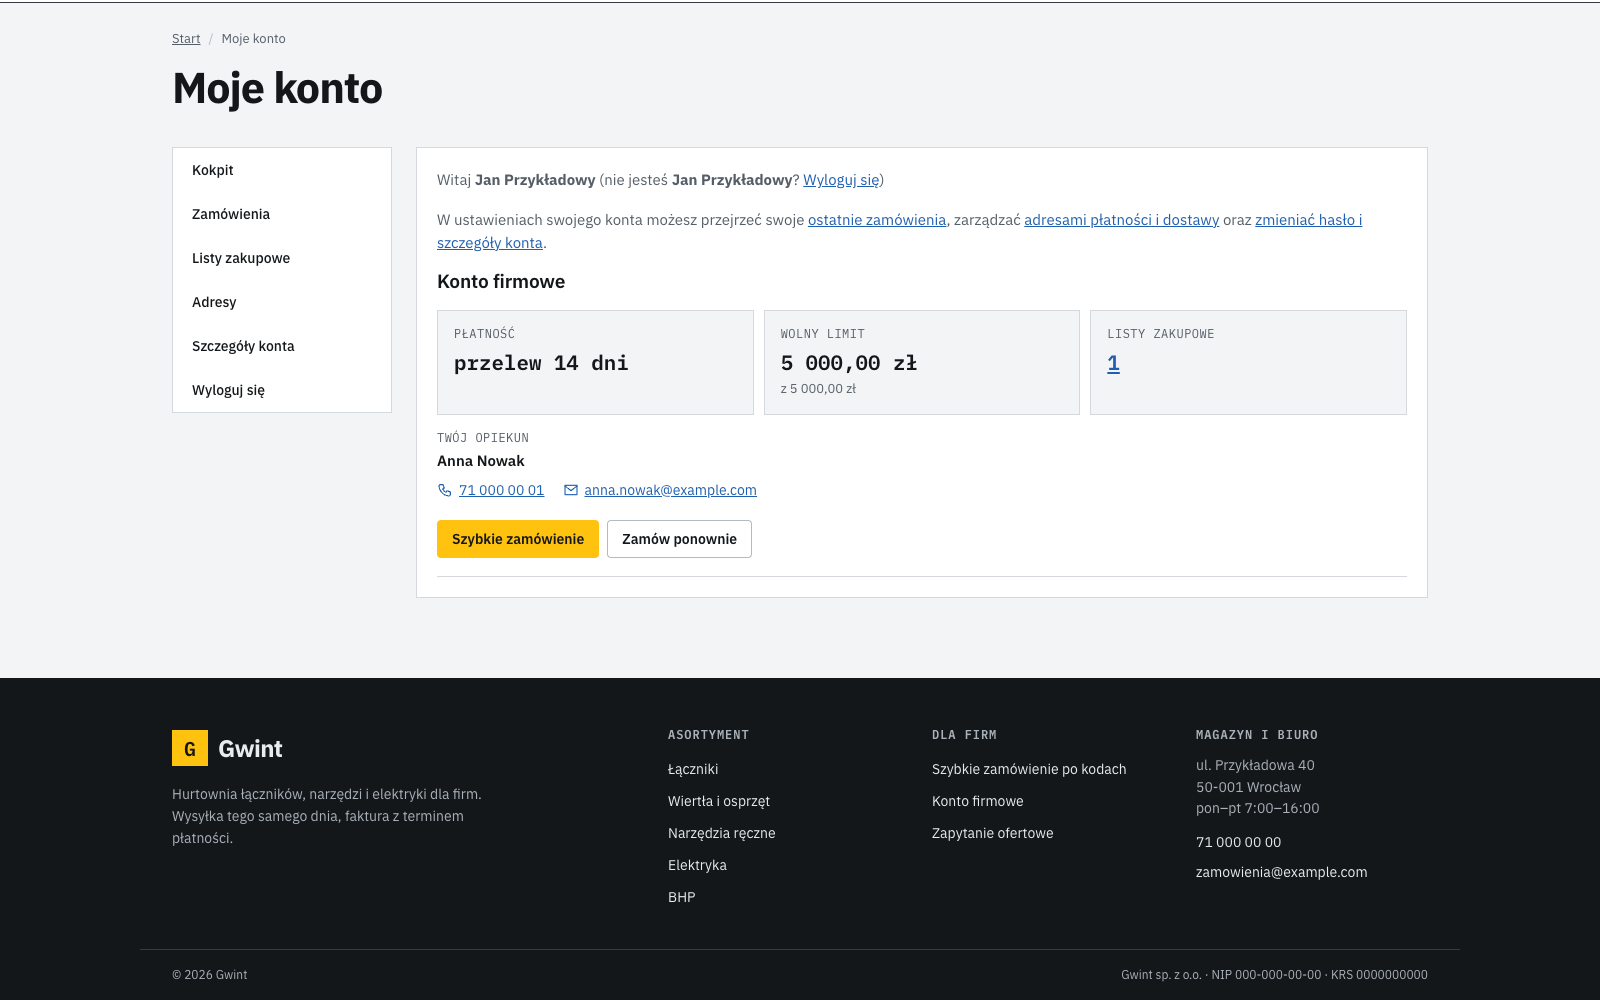Click the © 2026 Gwint copyright text
This screenshot has width=1600, height=1000.
[x=210, y=975]
